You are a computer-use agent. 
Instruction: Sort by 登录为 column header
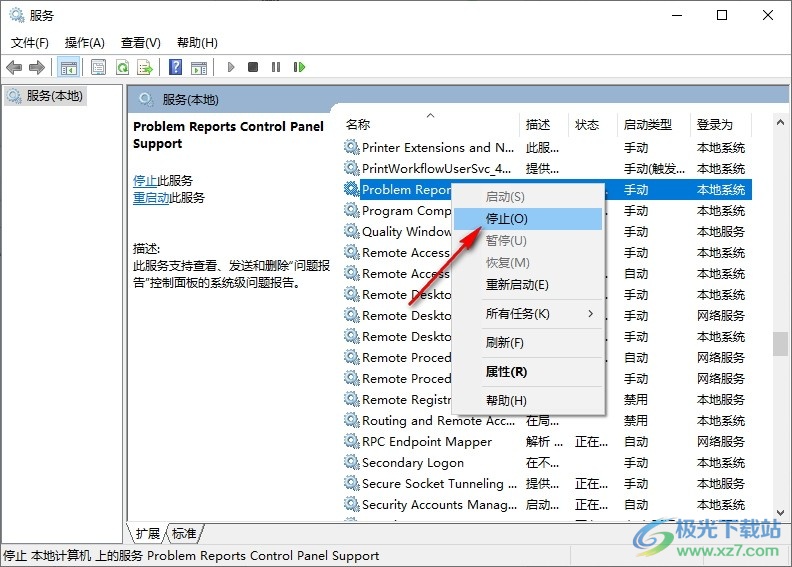(x=721, y=124)
